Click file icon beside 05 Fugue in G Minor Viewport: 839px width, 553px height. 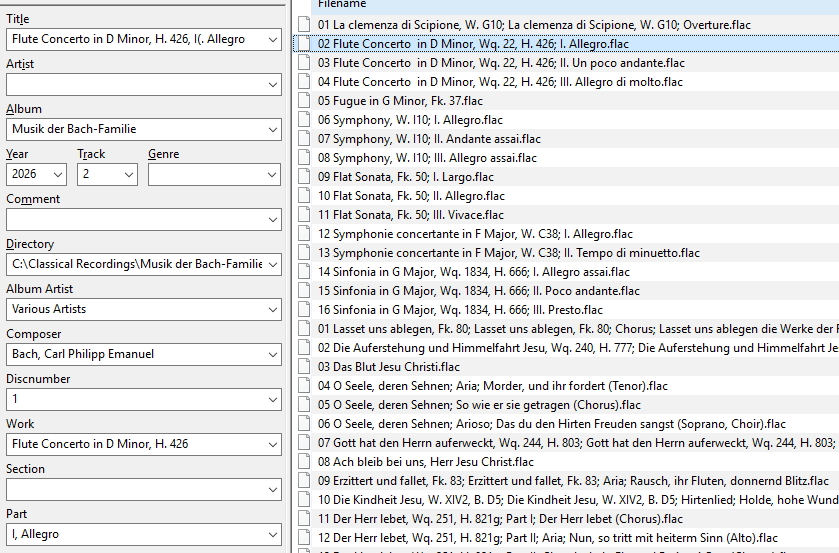click(306, 101)
